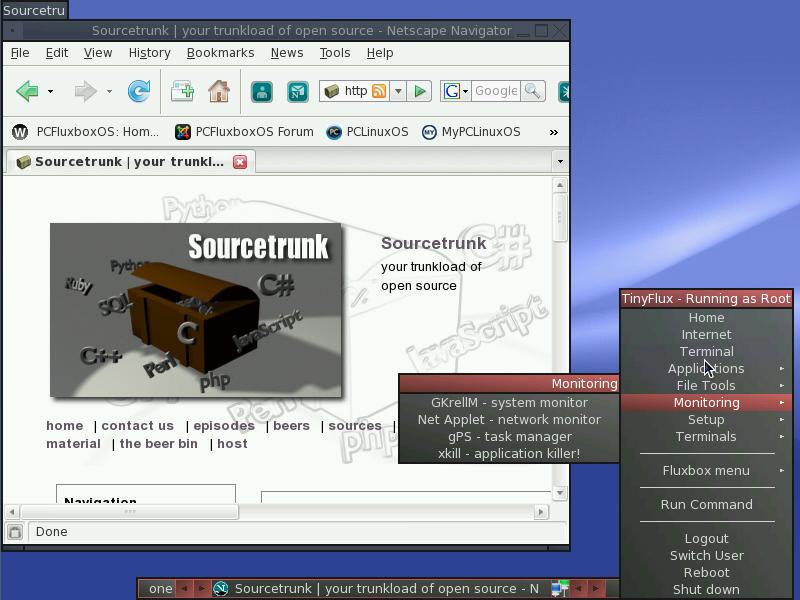Open the Bookmarks menu
The width and height of the screenshot is (800, 600).
[220, 53]
